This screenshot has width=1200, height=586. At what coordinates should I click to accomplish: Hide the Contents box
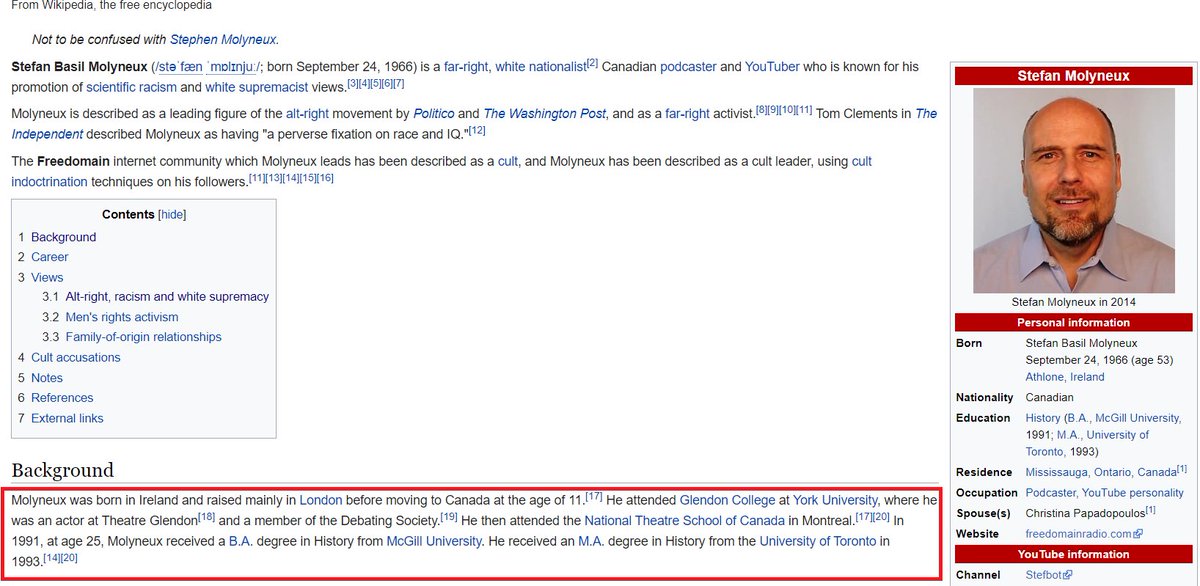pyautogui.click(x=173, y=215)
